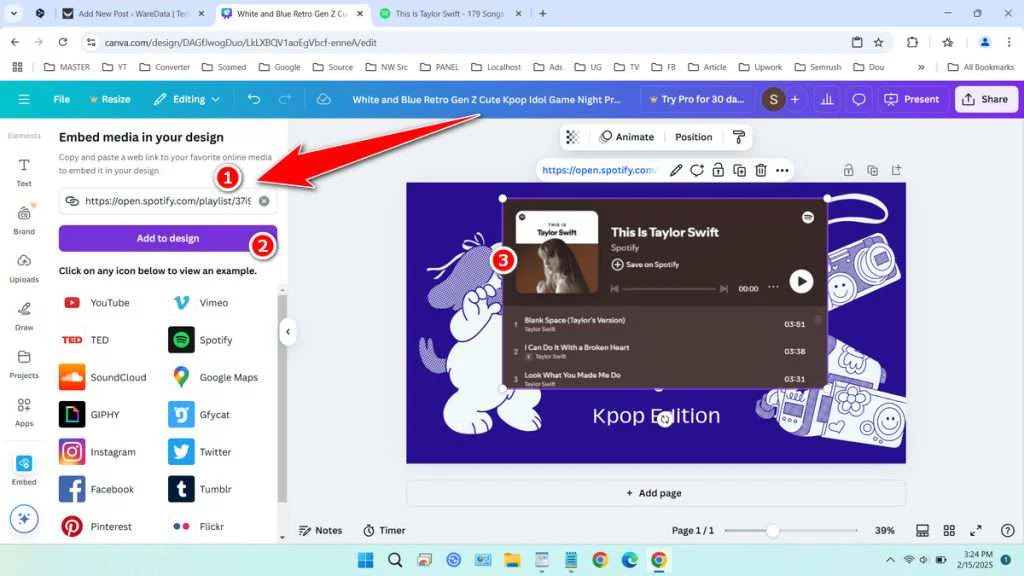
Task: Select the Embed panel in the left sidebar
Action: click(x=24, y=467)
